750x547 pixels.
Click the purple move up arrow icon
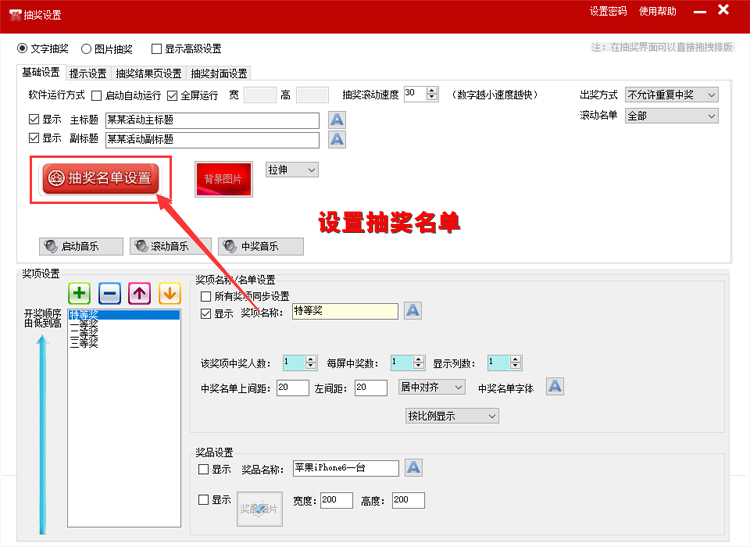coord(139,294)
